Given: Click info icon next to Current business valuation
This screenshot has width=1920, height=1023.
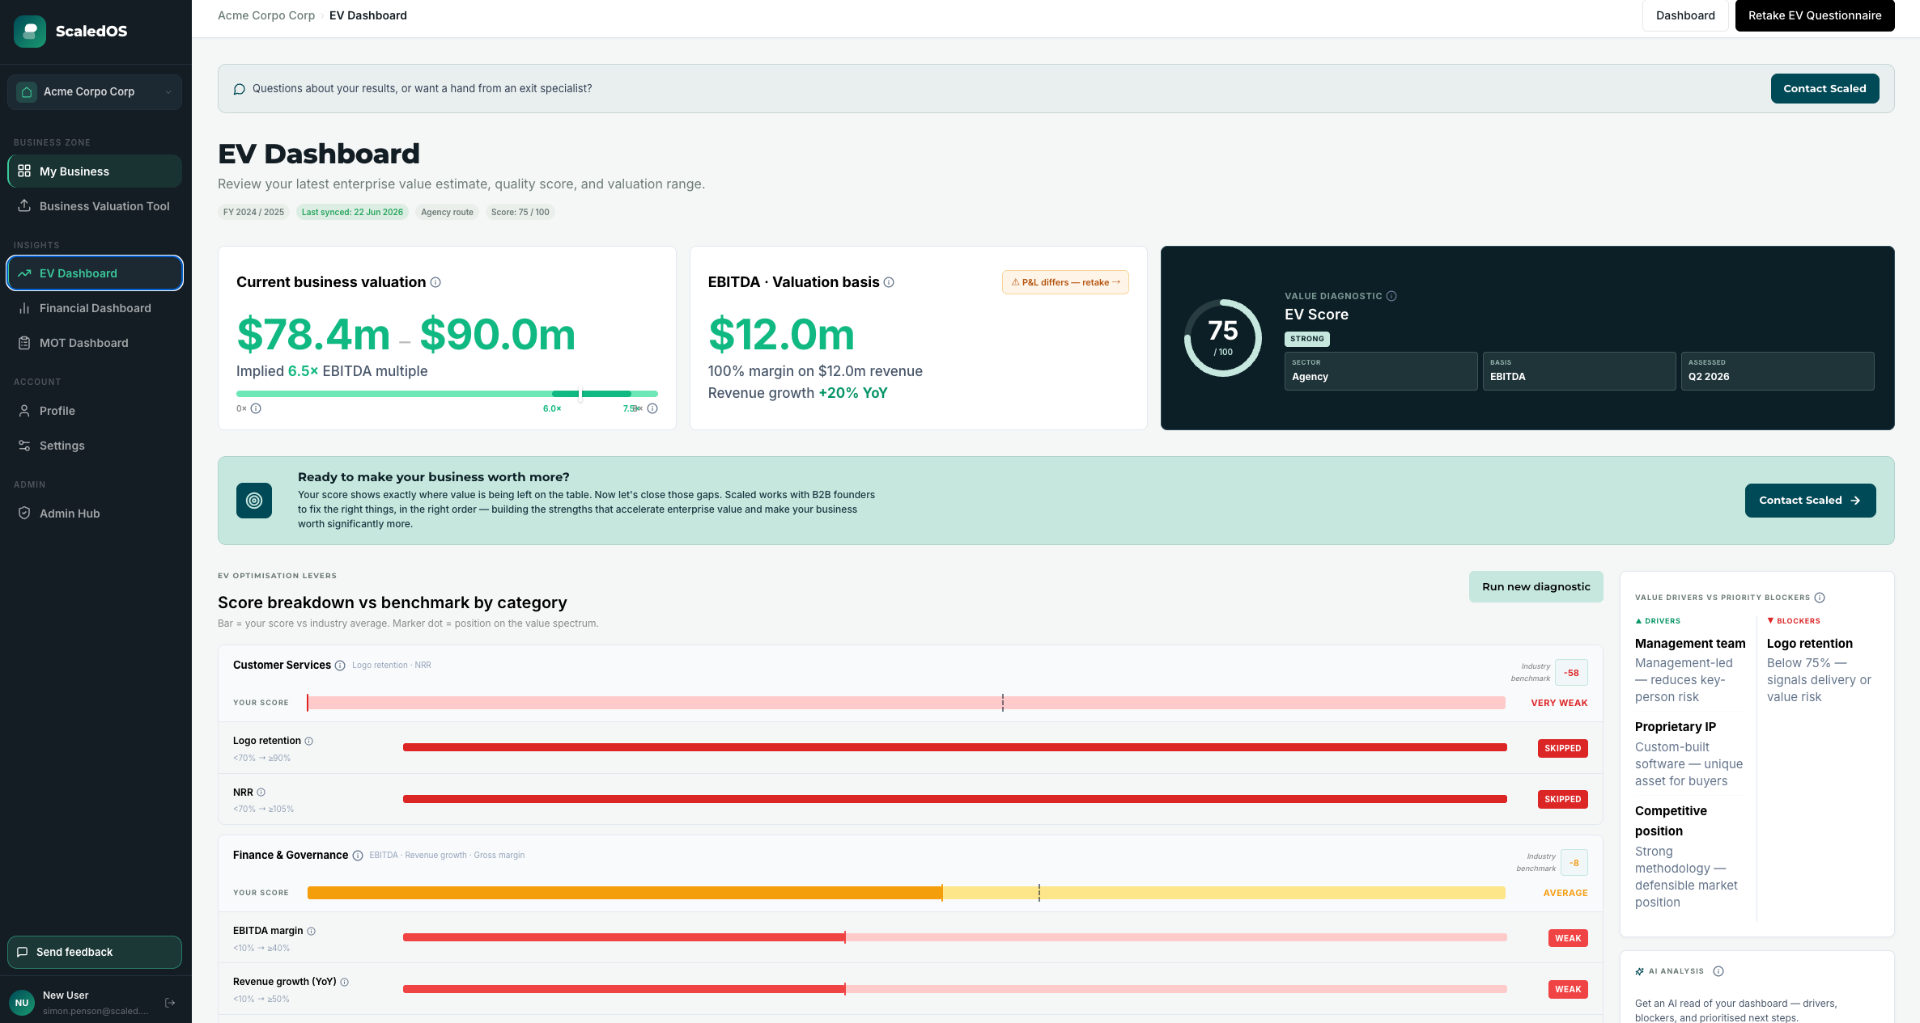Looking at the screenshot, I should (436, 283).
